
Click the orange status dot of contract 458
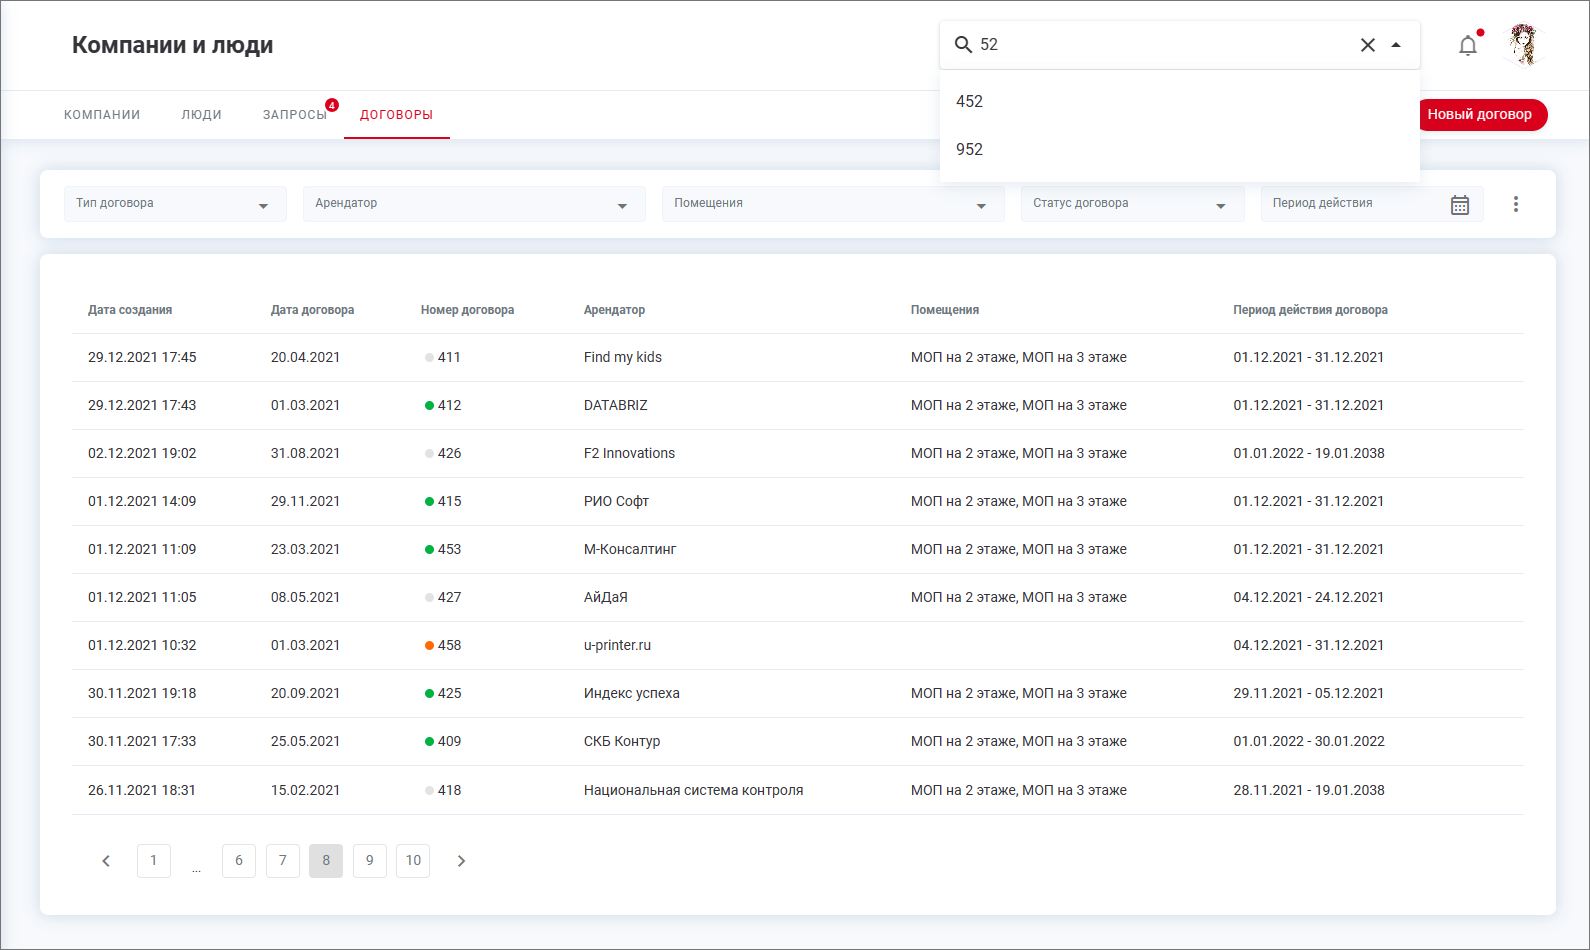pyautogui.click(x=429, y=646)
